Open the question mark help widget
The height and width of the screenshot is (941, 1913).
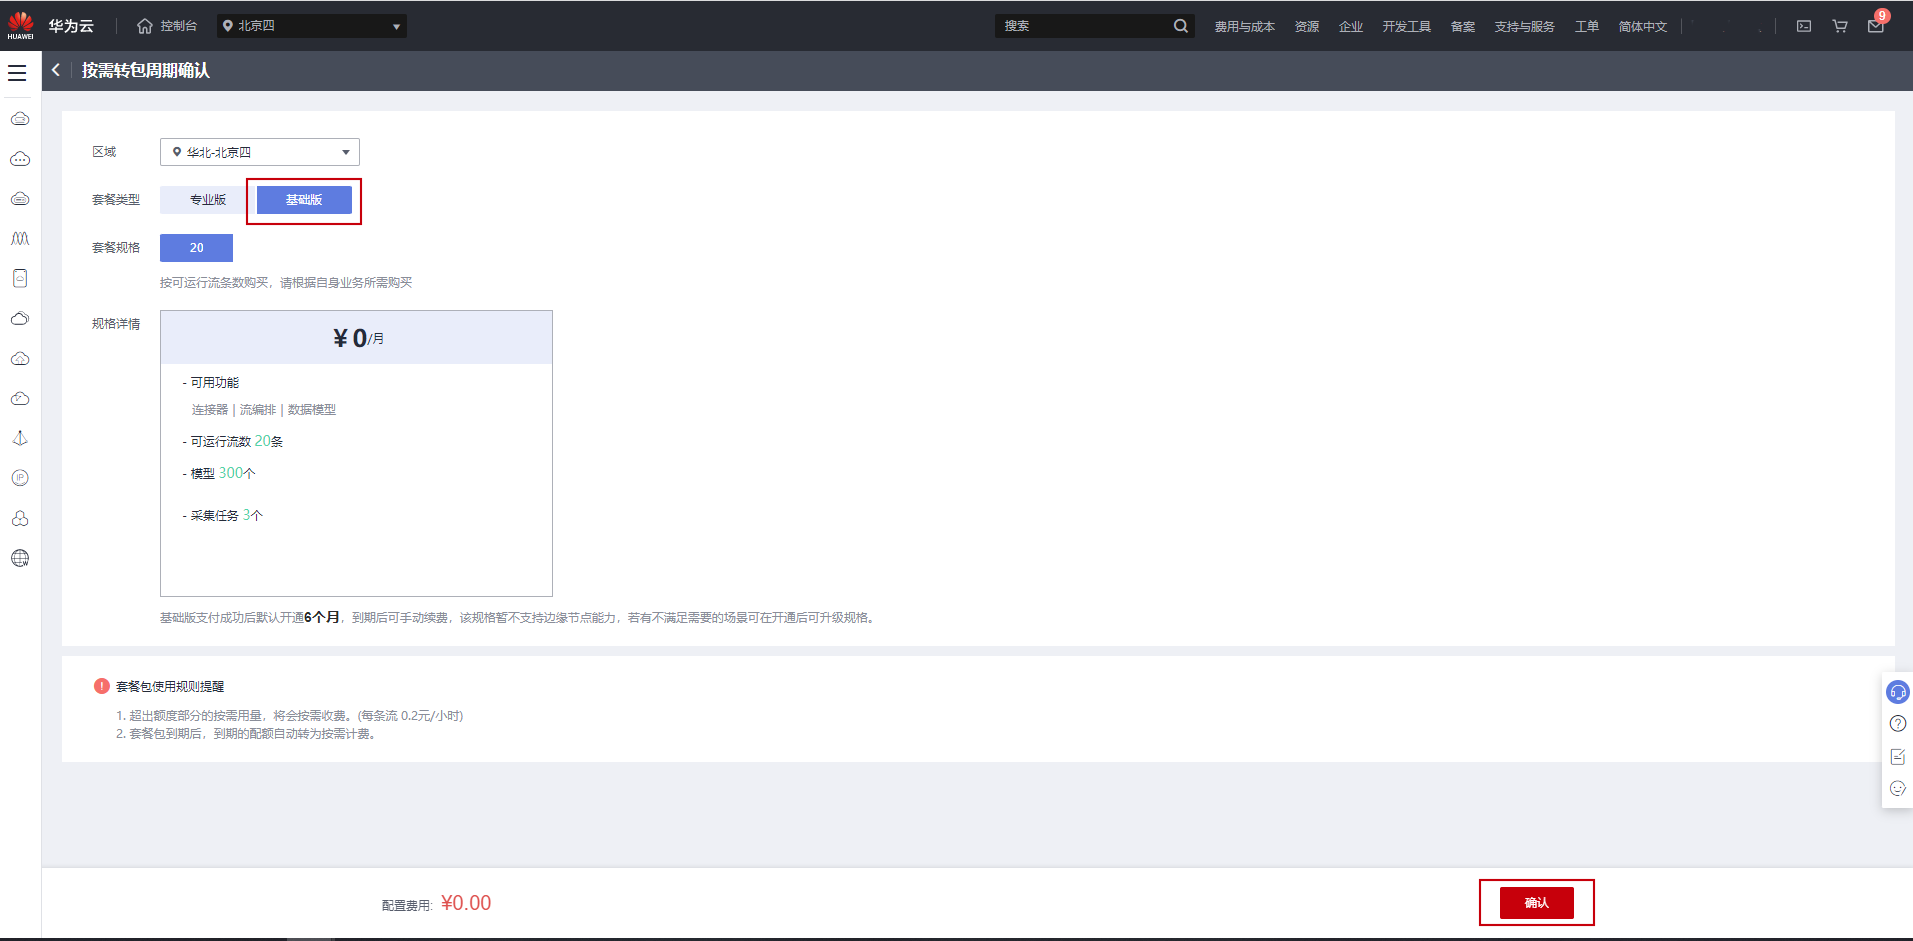(1897, 724)
